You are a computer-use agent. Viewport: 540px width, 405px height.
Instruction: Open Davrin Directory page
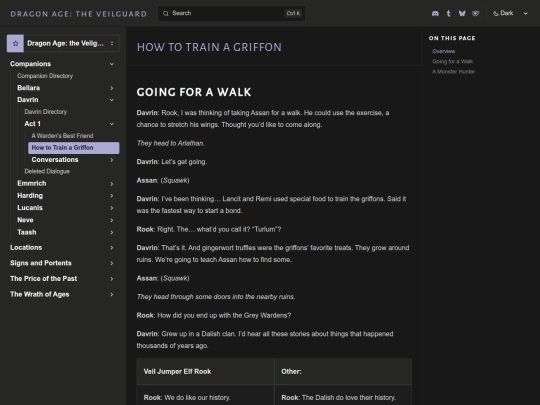coord(46,112)
